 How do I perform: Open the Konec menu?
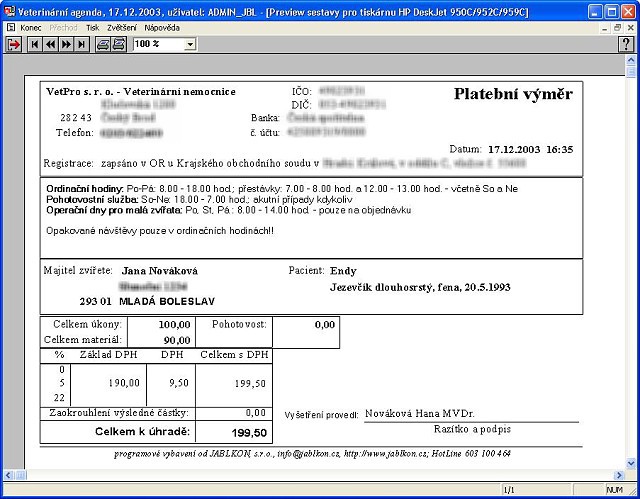31,28
